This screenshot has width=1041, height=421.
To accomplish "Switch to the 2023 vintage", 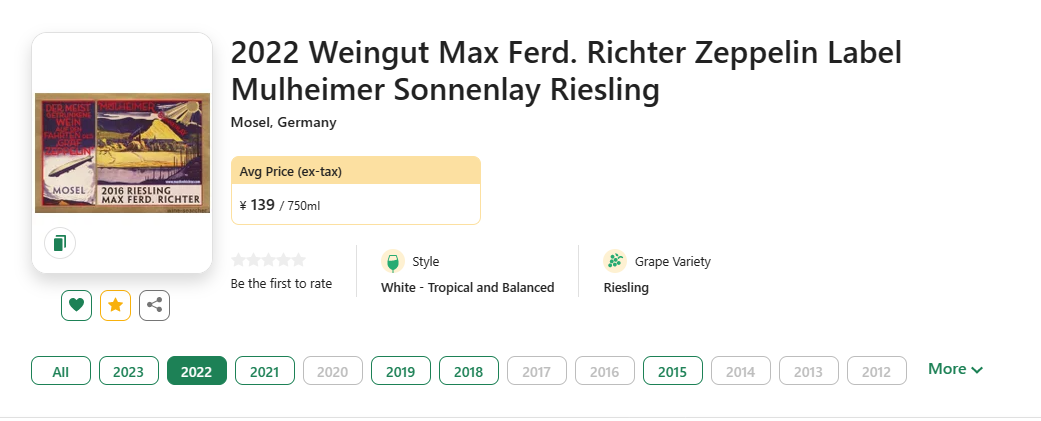I will (129, 371).
